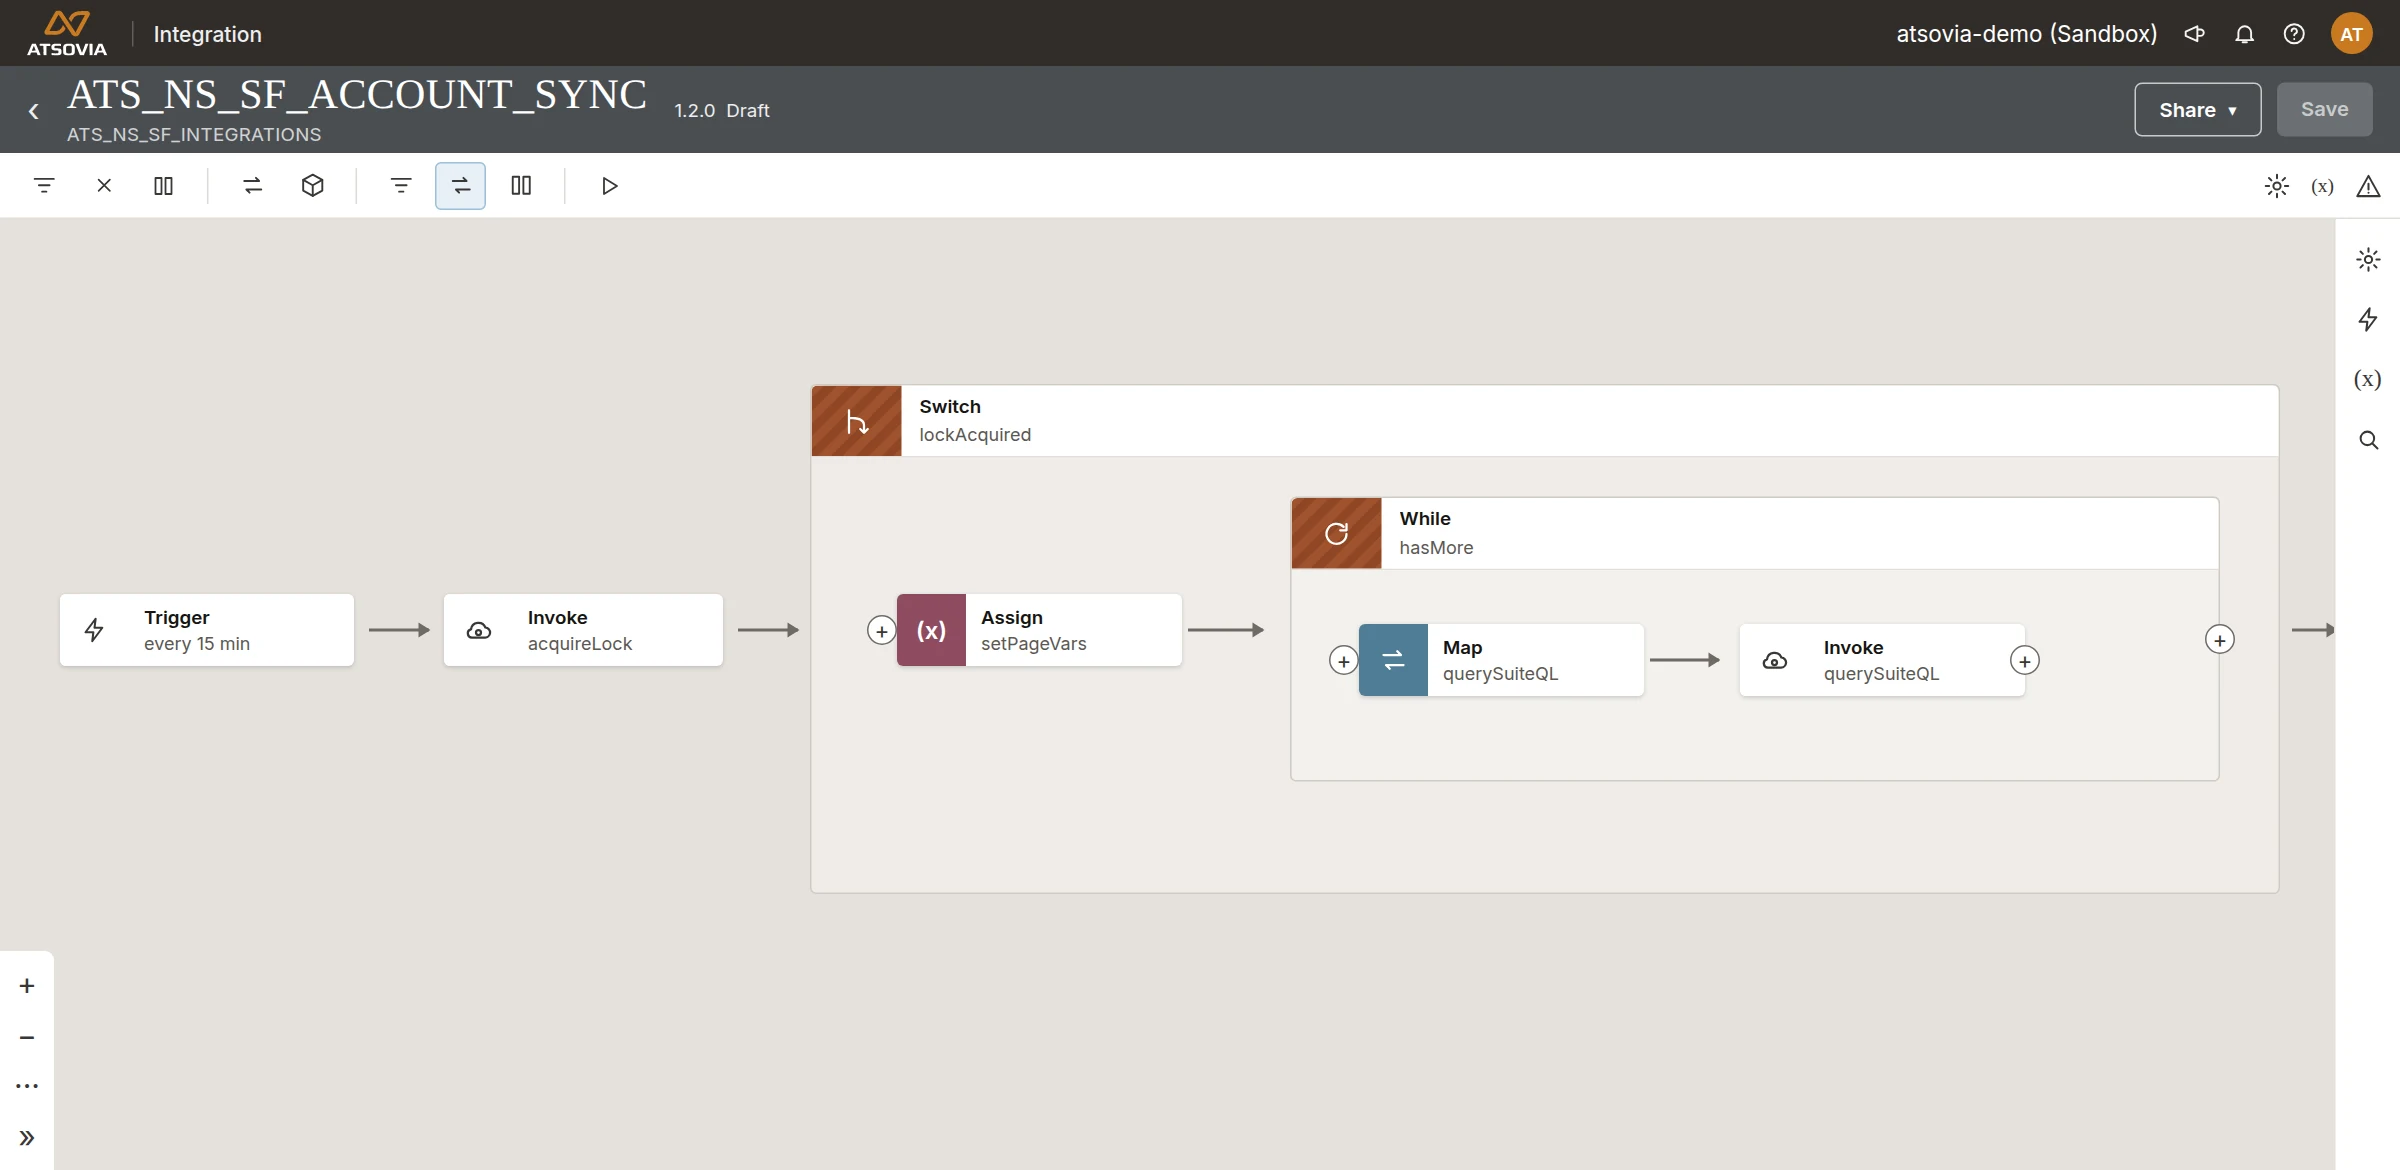Viewport: 2400px width, 1170px height.
Task: Select the While hasMore header
Action: point(1755,533)
